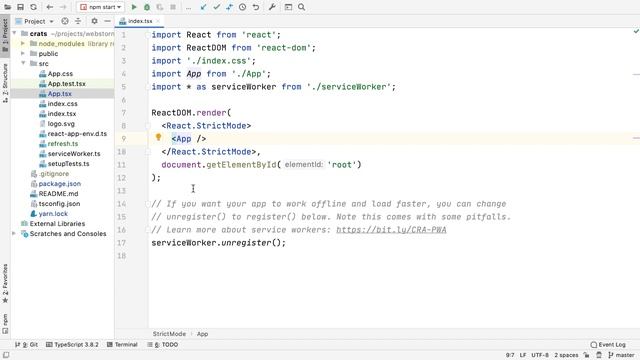Click StrictMode in the breadcrumb bar
This screenshot has height=360, width=640.
click(x=169, y=334)
